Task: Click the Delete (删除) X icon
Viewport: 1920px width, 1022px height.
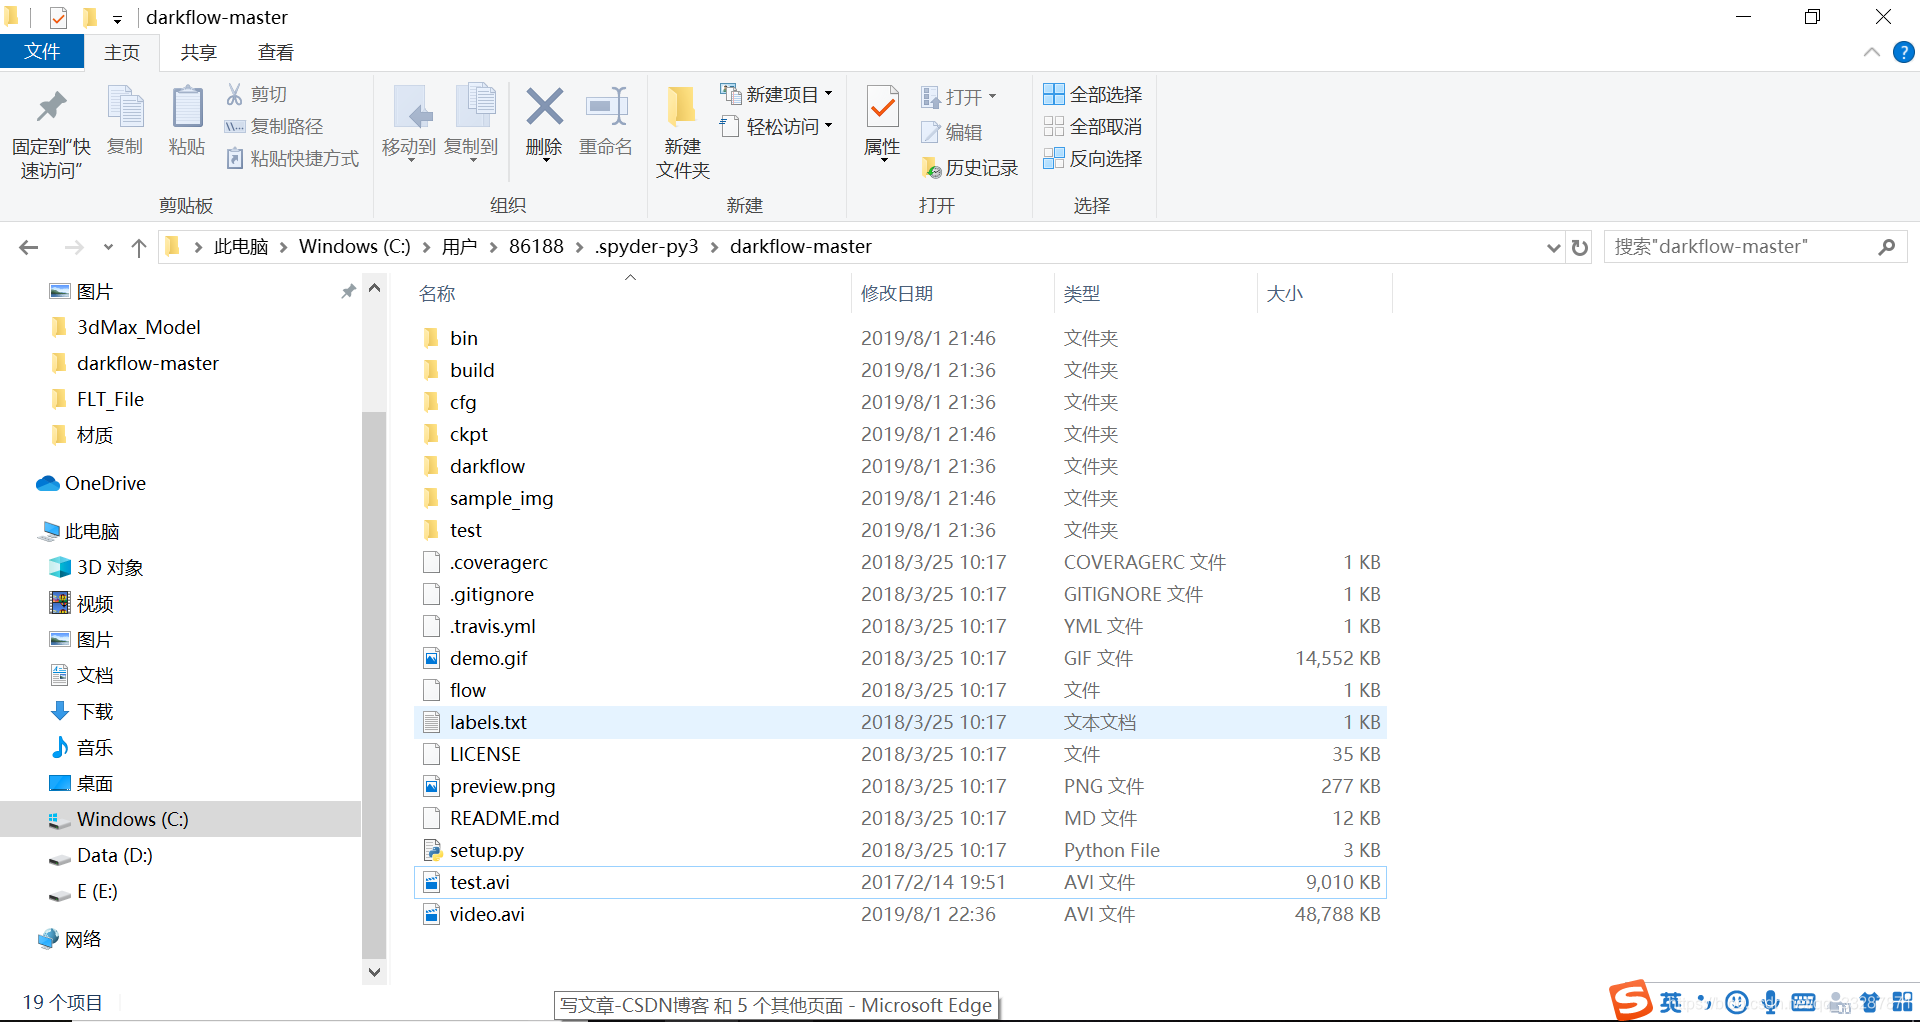Action: click(544, 107)
